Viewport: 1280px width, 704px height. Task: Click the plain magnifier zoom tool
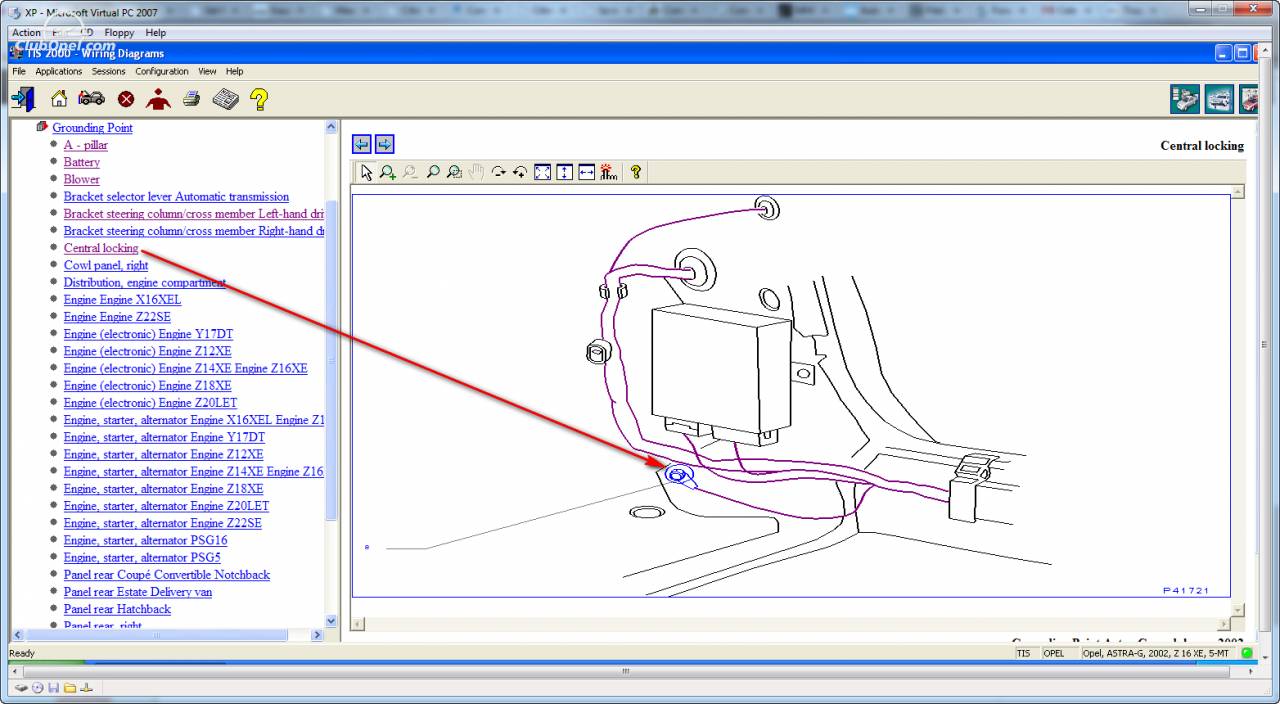[x=432, y=172]
